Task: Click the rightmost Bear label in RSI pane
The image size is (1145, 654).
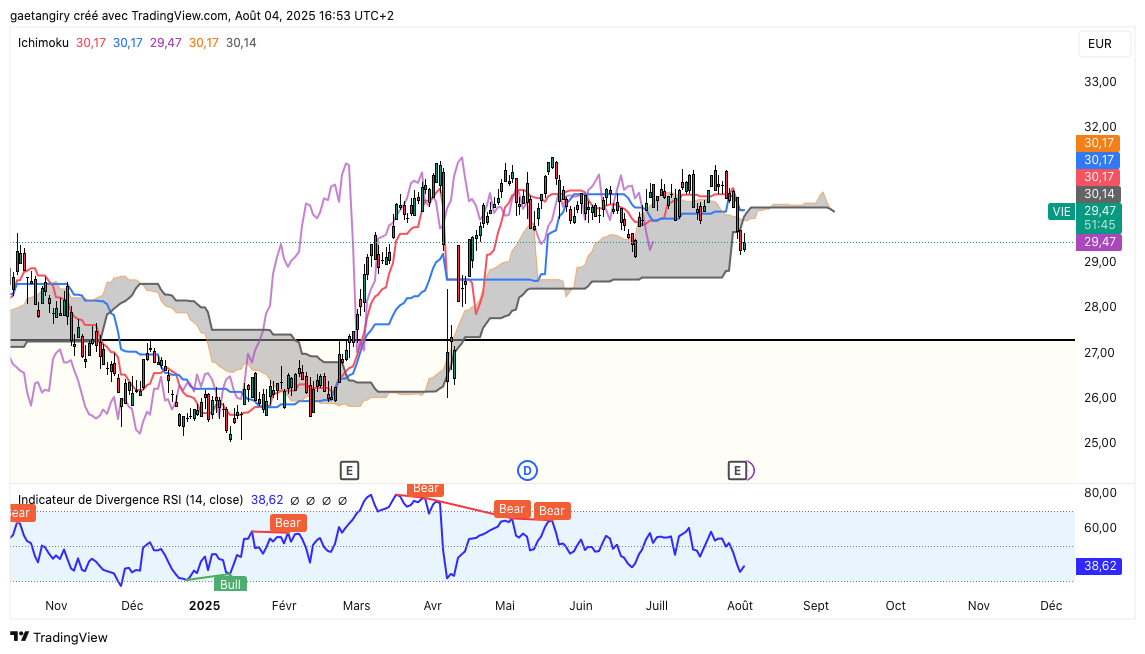Action: [x=551, y=510]
